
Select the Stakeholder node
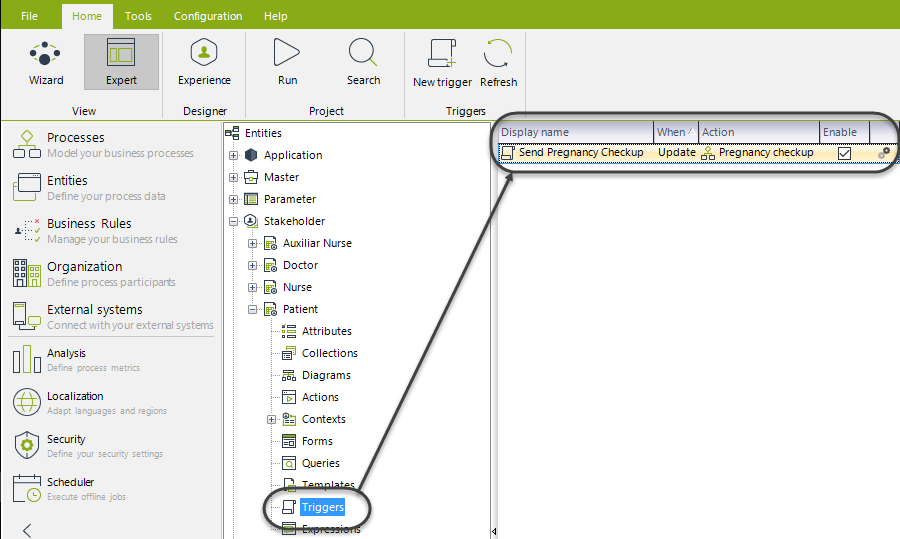click(294, 222)
